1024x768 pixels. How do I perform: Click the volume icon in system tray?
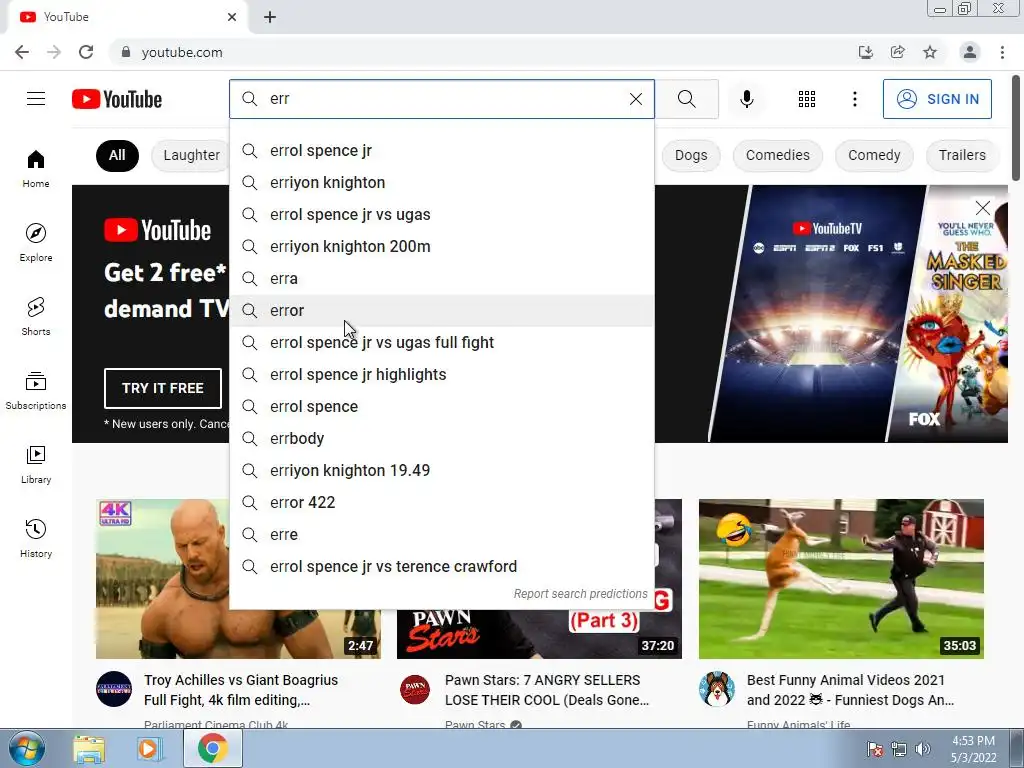[x=923, y=748]
